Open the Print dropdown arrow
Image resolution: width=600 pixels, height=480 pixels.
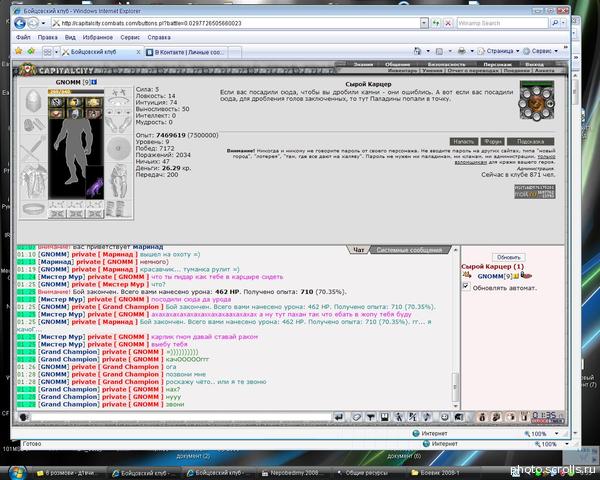(472, 51)
